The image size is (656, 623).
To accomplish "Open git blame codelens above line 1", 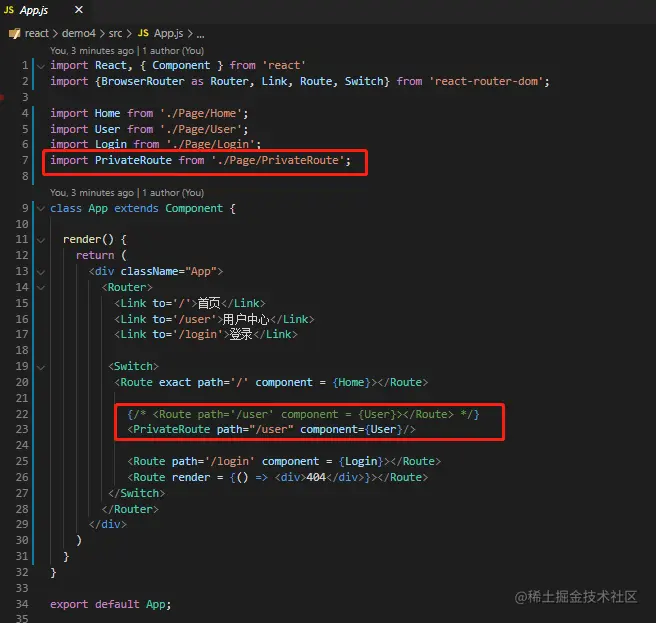I will point(127,51).
